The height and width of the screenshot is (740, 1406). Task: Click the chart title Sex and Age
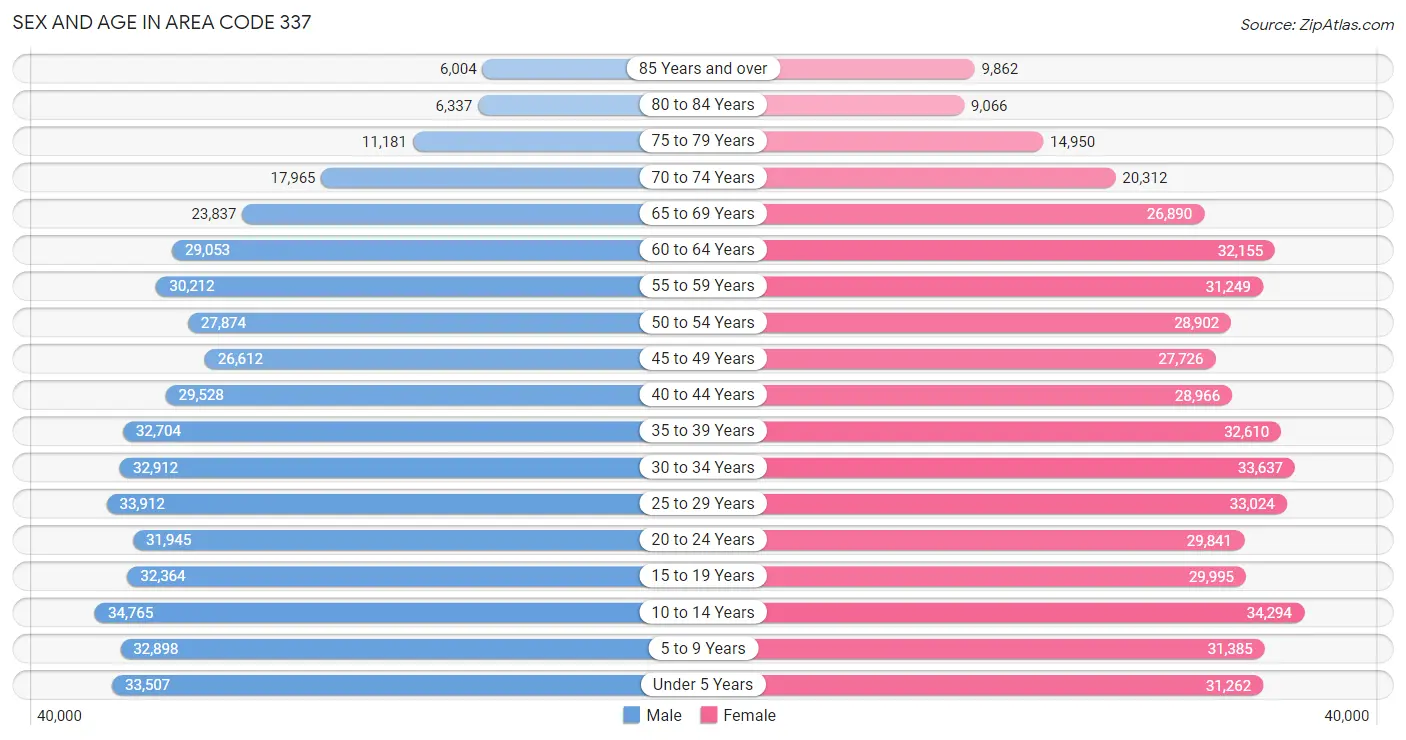click(162, 21)
